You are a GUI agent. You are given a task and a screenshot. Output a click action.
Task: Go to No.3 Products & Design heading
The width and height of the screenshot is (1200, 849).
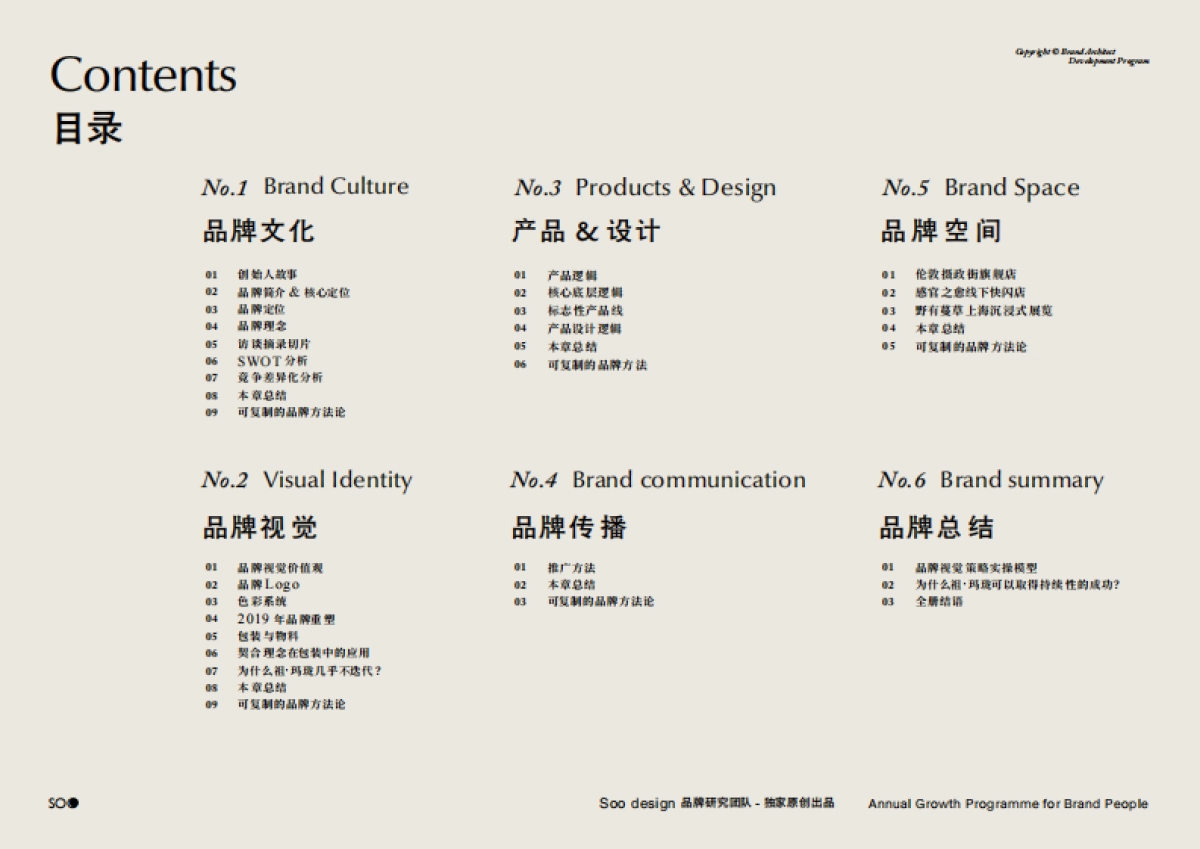(x=645, y=188)
